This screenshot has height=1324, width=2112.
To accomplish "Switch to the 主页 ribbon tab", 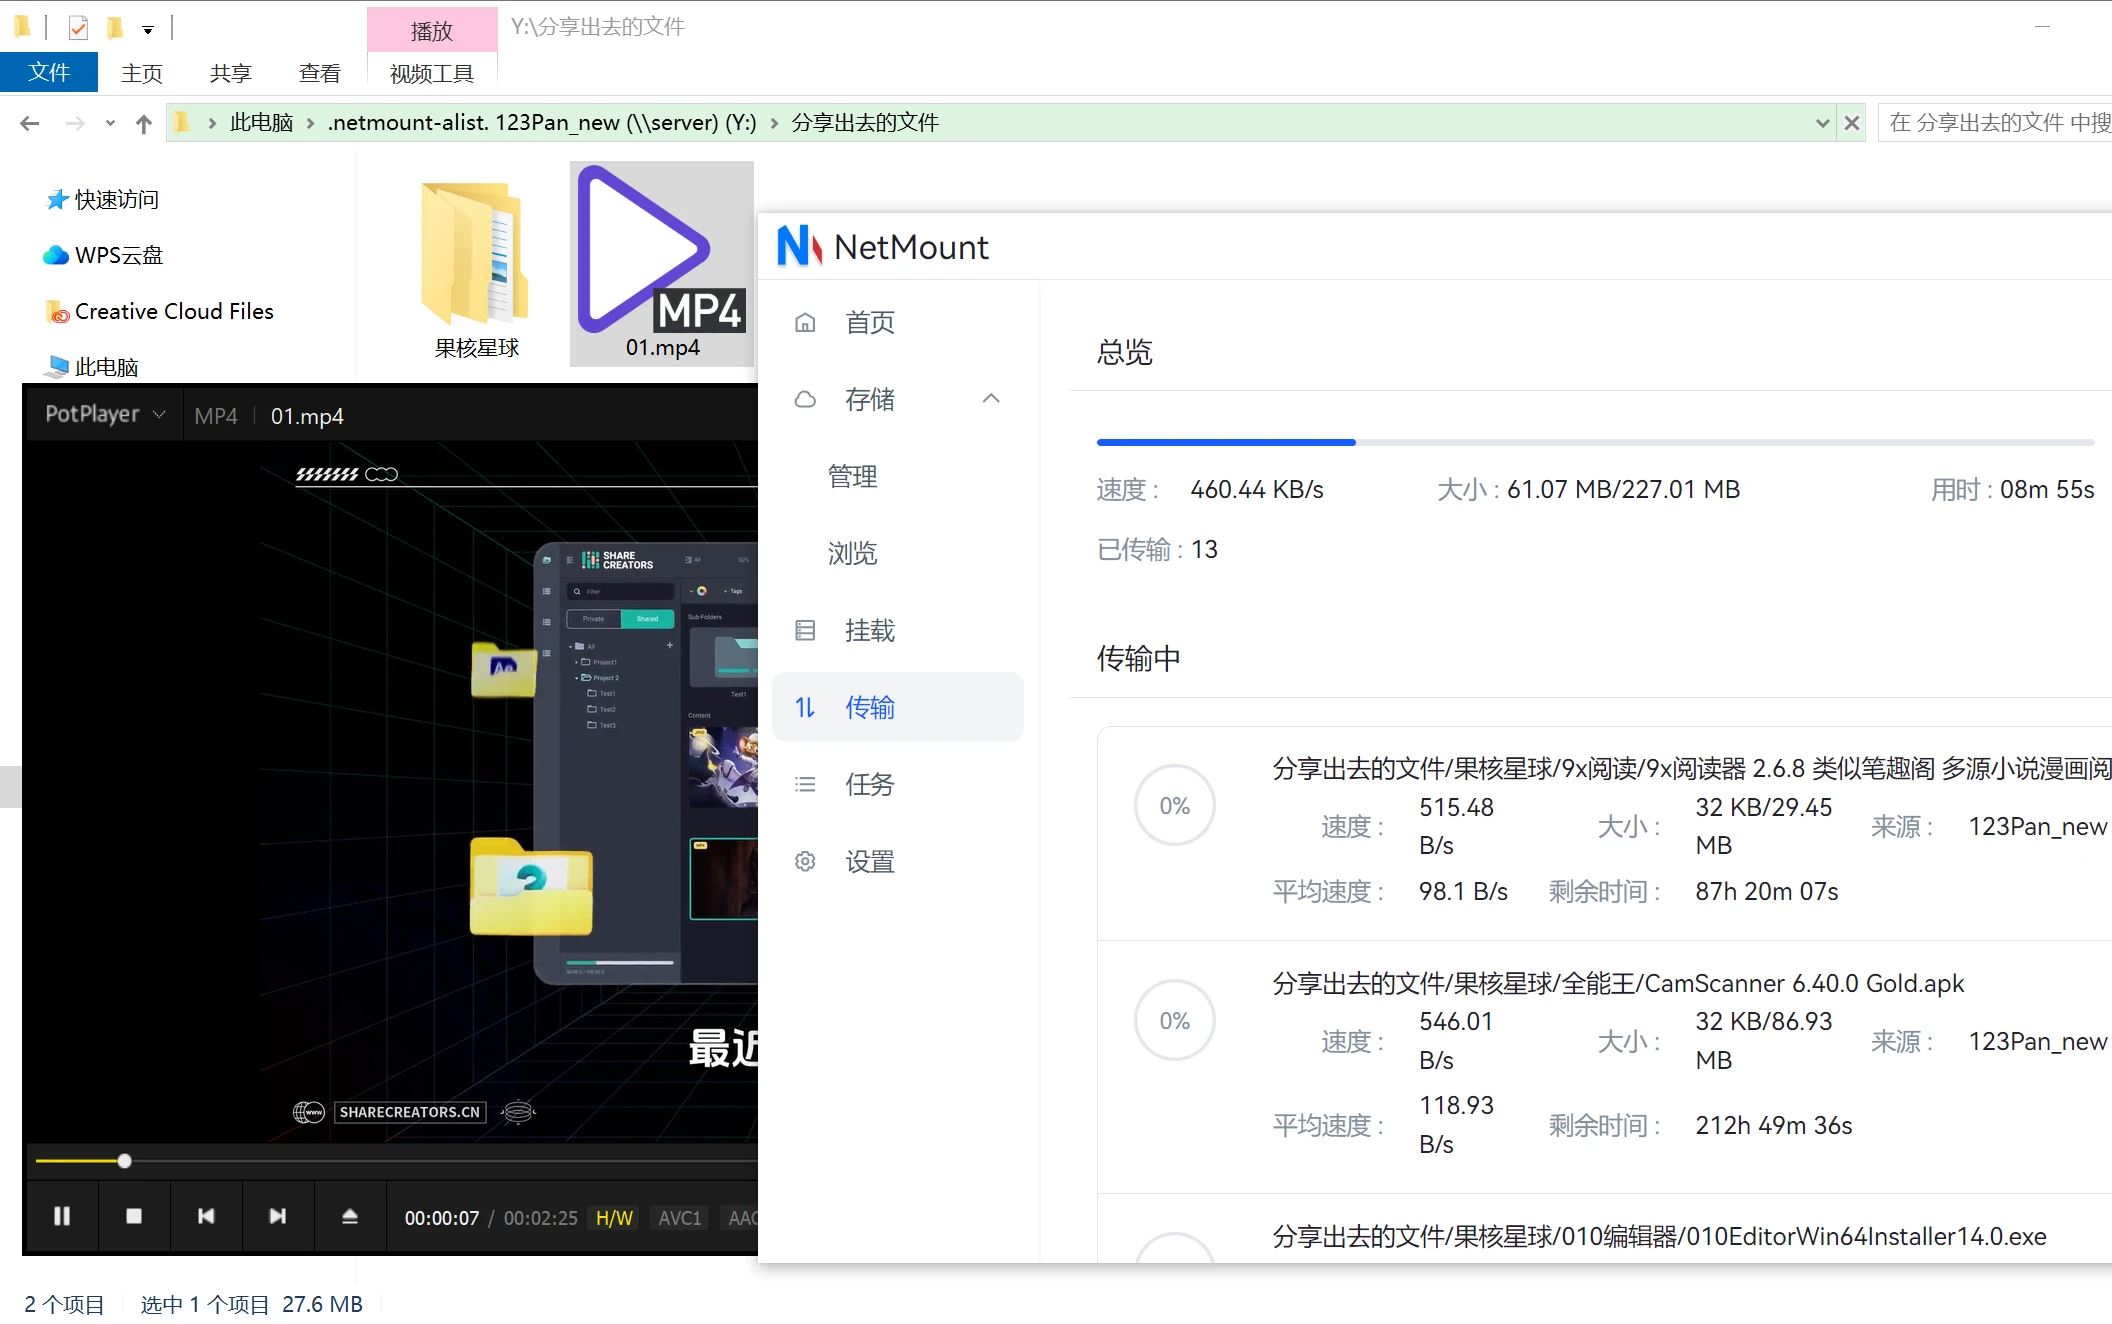I will pyautogui.click(x=142, y=73).
